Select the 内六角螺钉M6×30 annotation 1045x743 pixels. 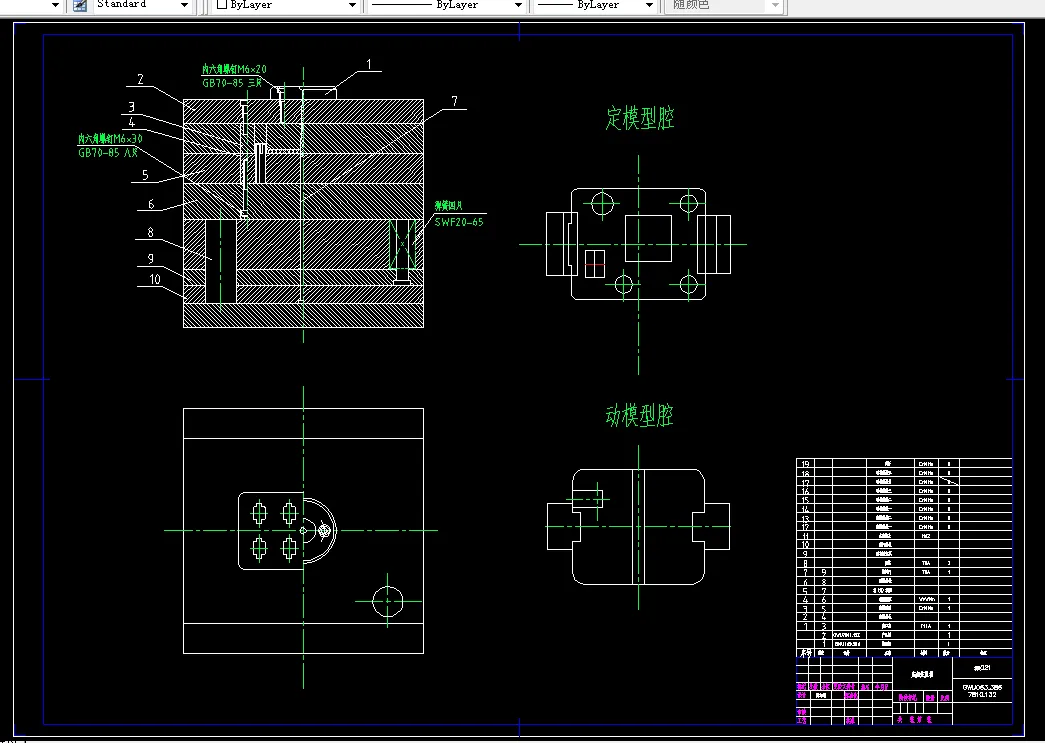(x=110, y=139)
